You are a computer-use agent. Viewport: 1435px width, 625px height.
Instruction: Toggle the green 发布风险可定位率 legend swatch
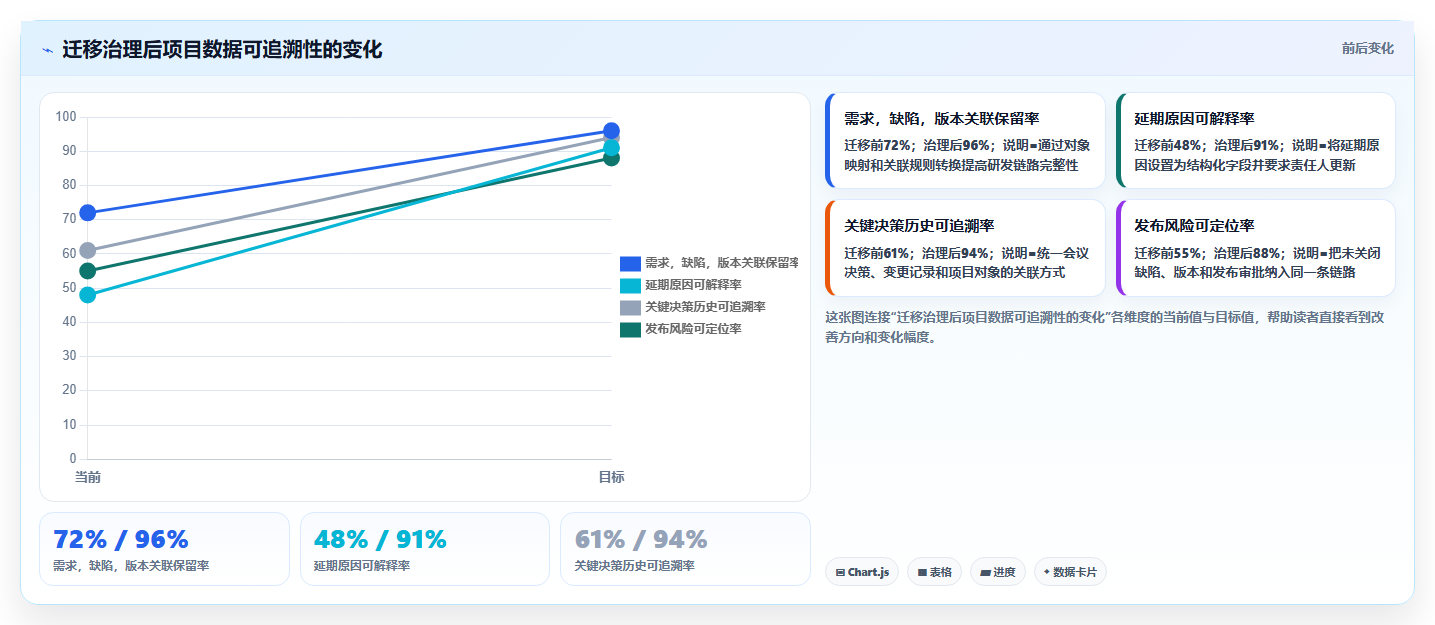point(630,329)
